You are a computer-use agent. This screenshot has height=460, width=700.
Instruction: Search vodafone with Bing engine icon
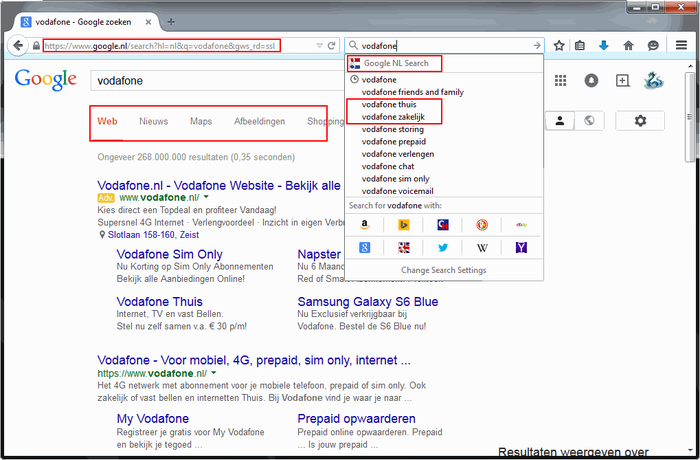(x=404, y=225)
